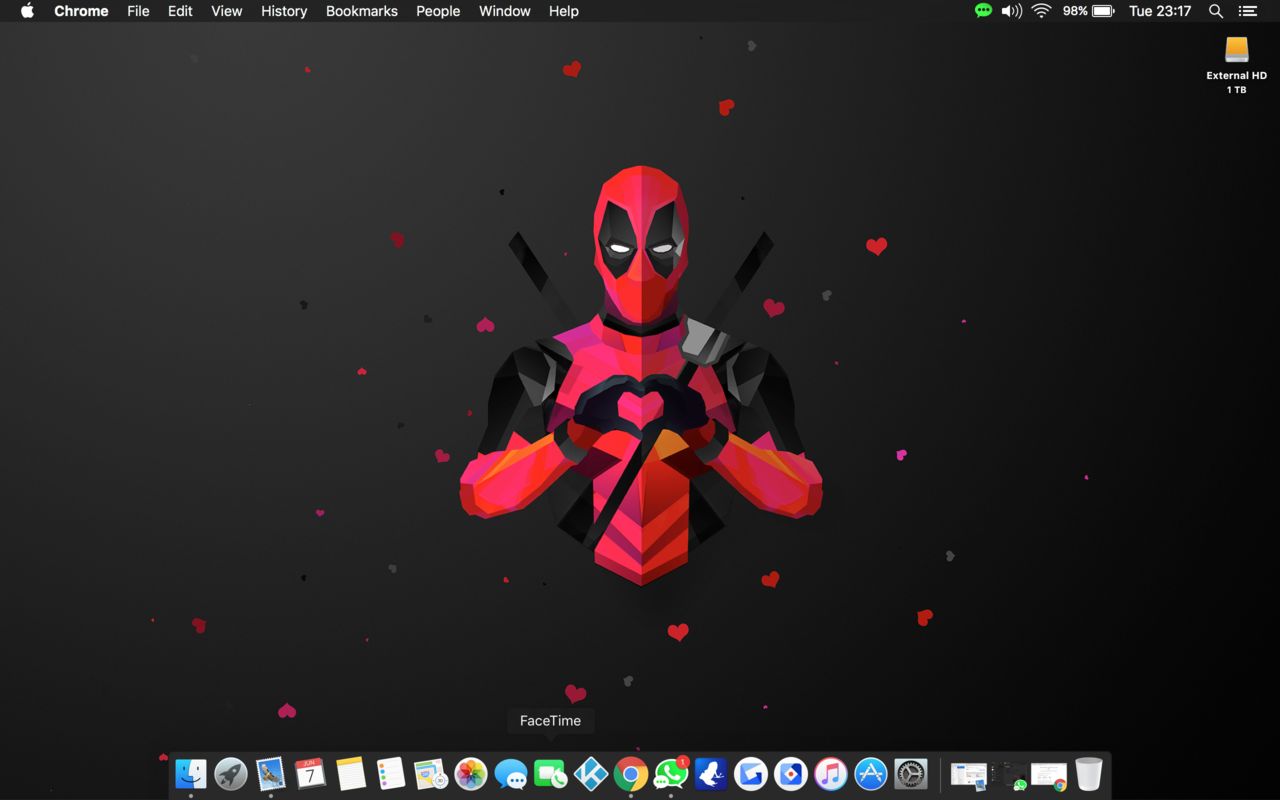
Task: Open the Apple menu
Action: click(x=27, y=11)
